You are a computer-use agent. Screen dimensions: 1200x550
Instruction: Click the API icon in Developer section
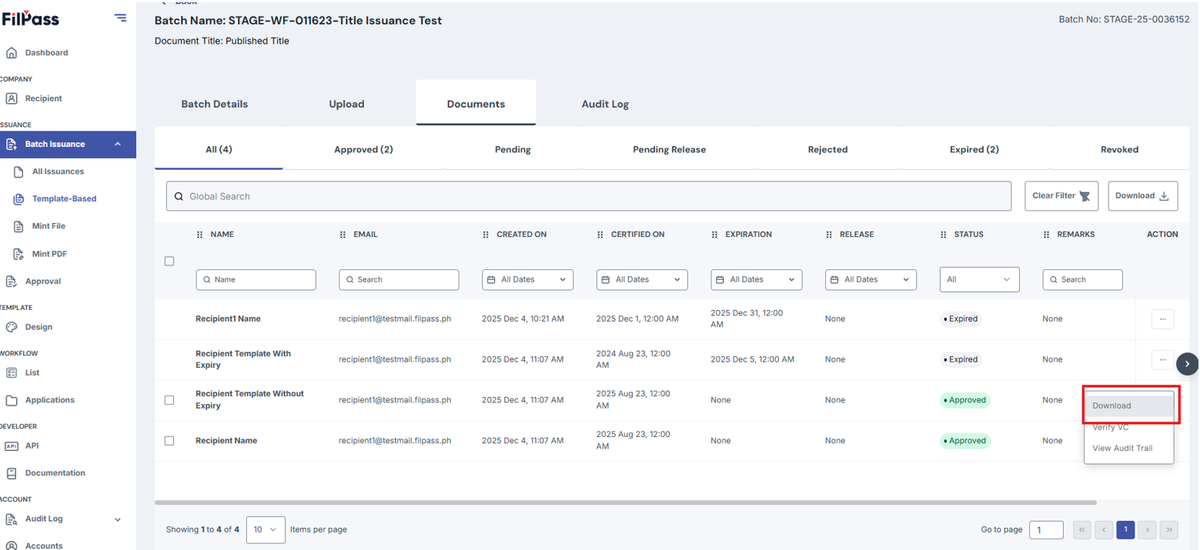coord(11,446)
